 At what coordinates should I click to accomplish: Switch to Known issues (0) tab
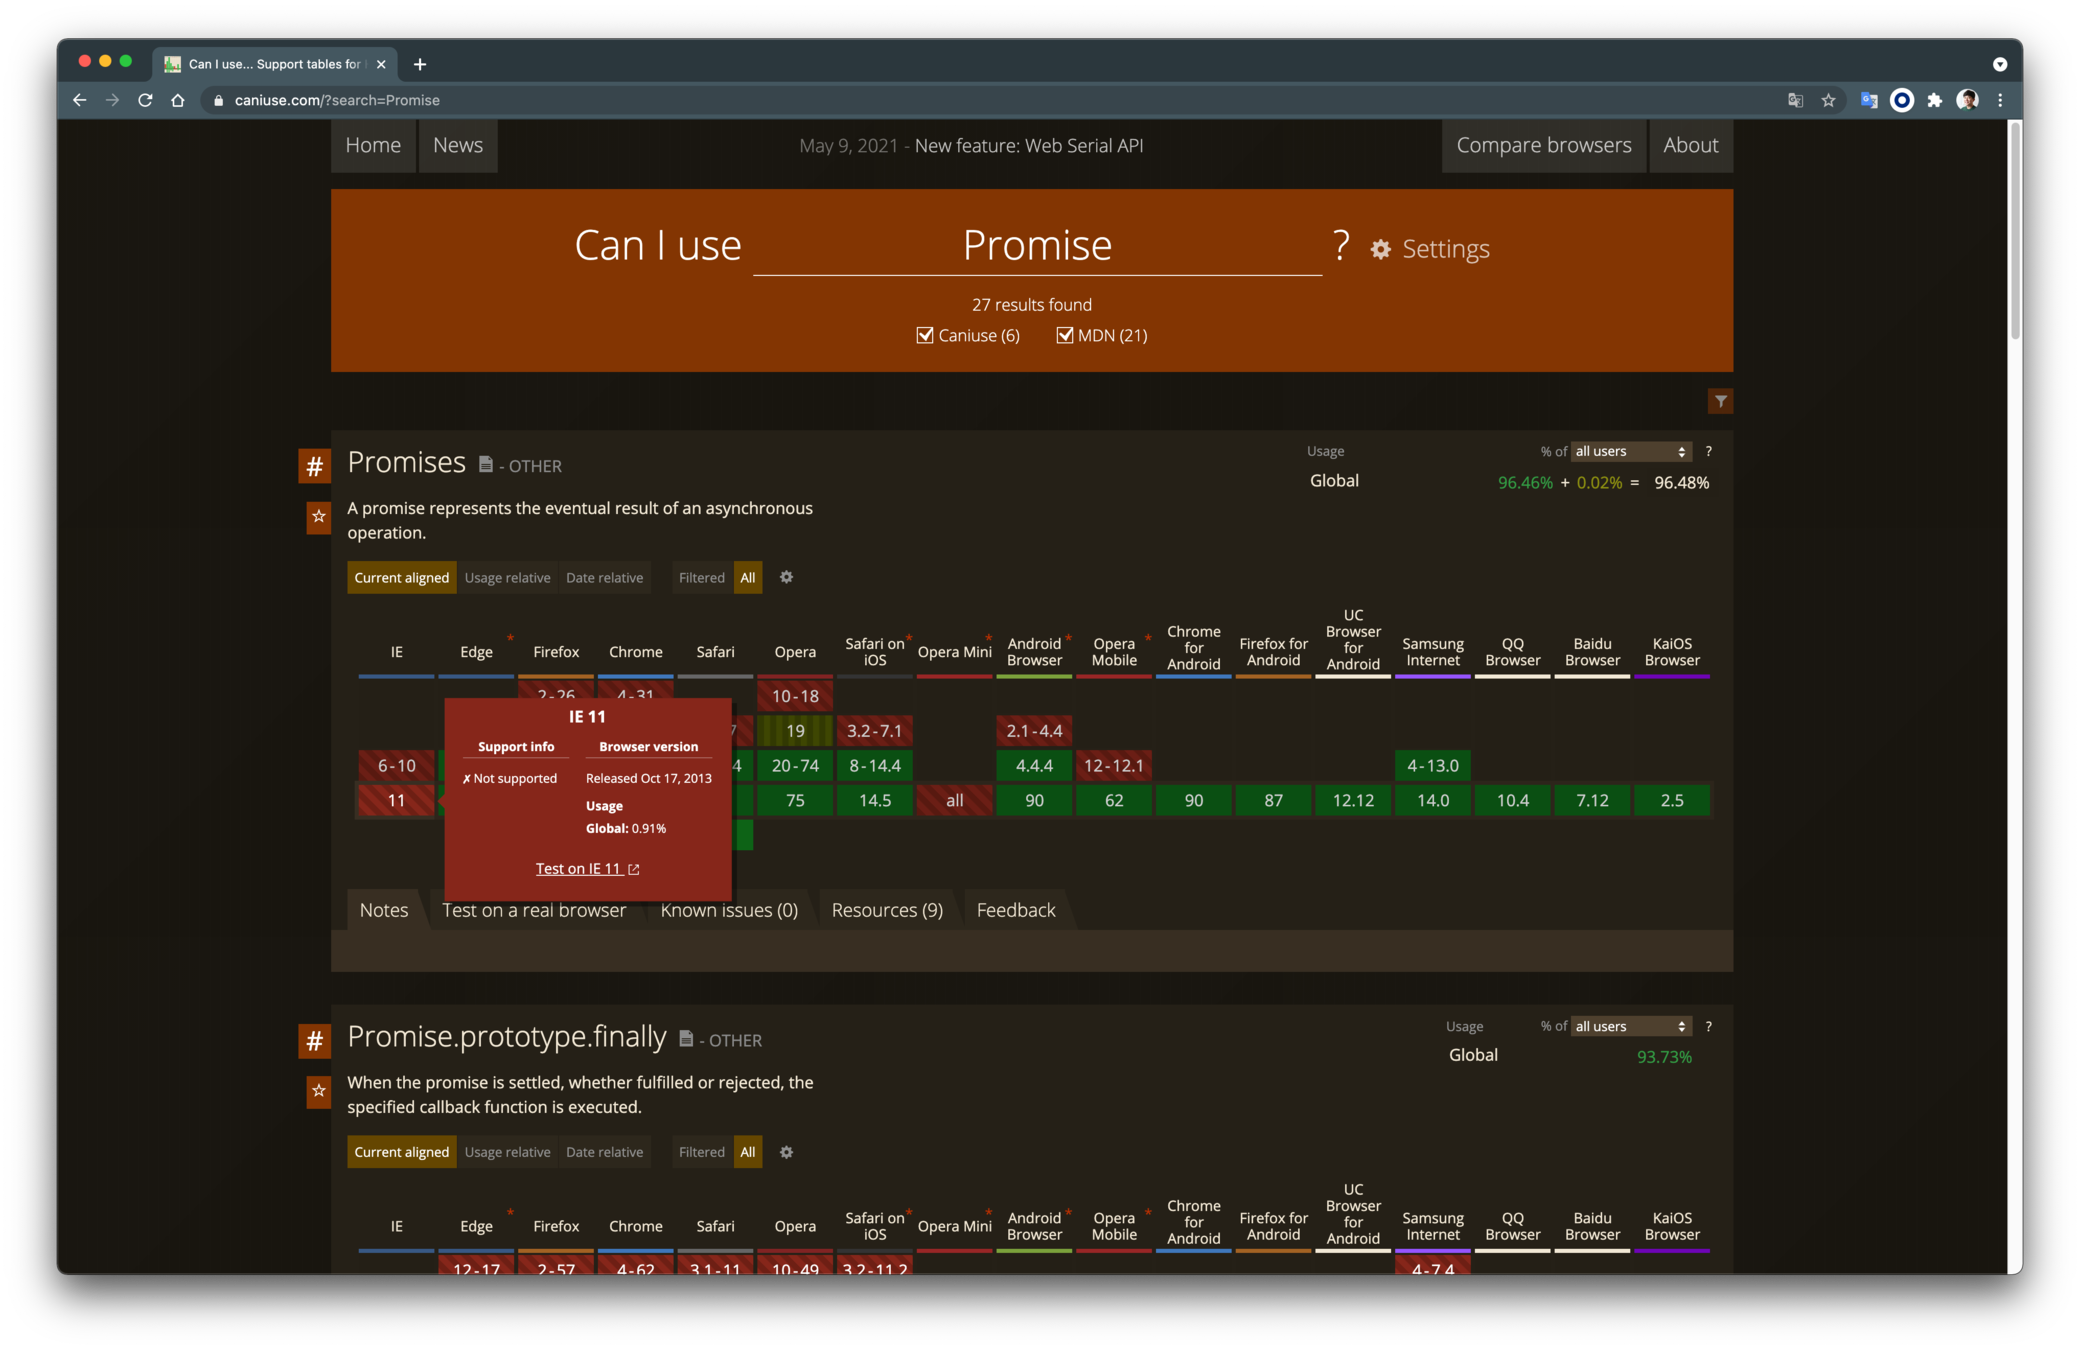click(729, 910)
